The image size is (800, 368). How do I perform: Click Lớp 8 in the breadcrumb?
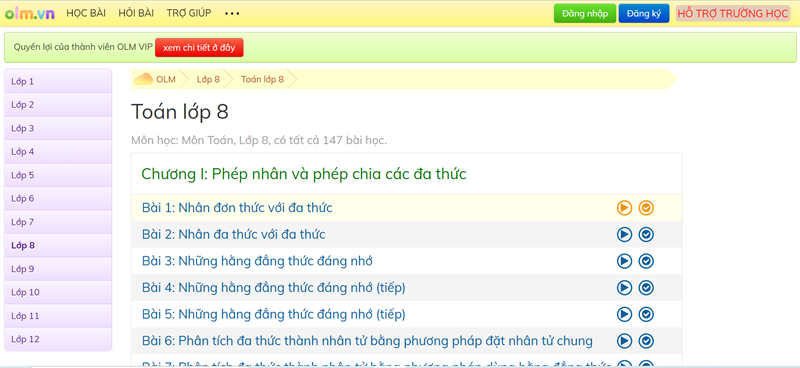208,80
